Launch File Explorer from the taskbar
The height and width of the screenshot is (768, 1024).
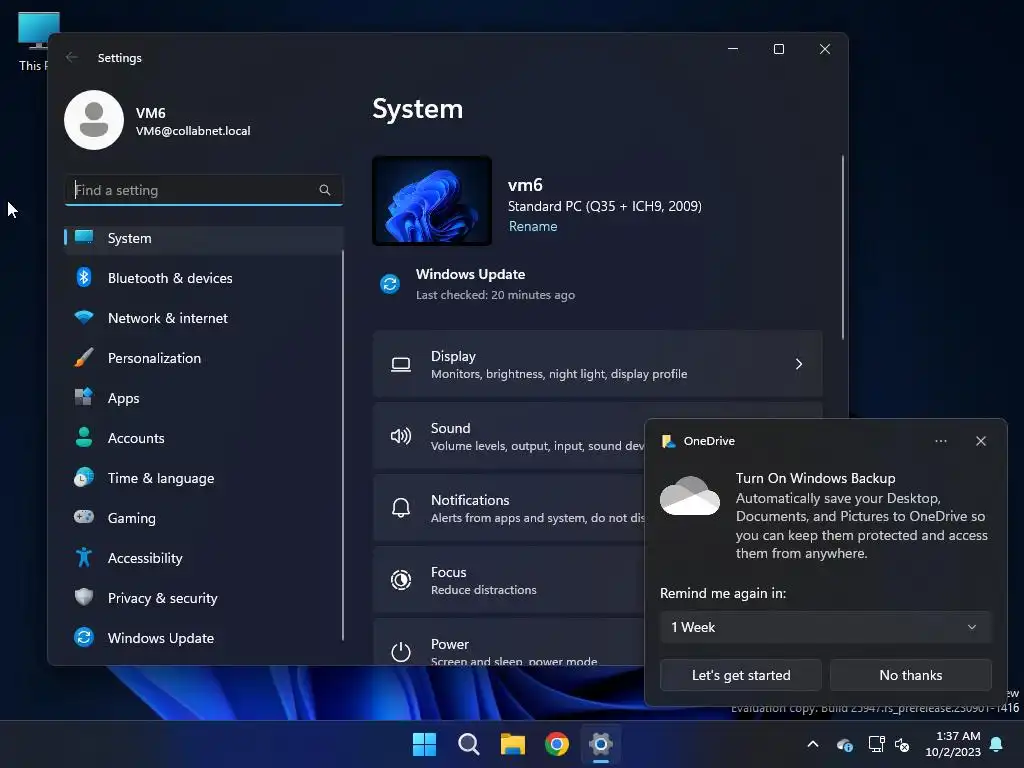click(513, 744)
